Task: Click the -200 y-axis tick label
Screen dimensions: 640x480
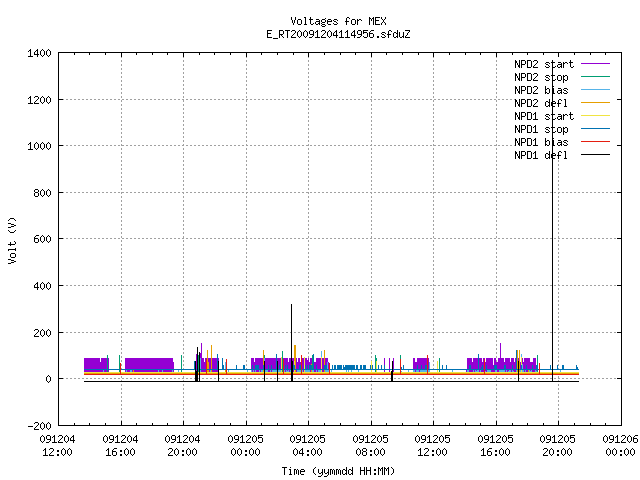Action: coord(40,426)
